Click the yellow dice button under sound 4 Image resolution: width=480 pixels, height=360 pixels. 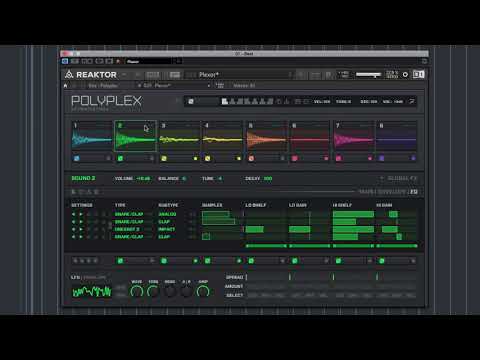click(x=207, y=158)
